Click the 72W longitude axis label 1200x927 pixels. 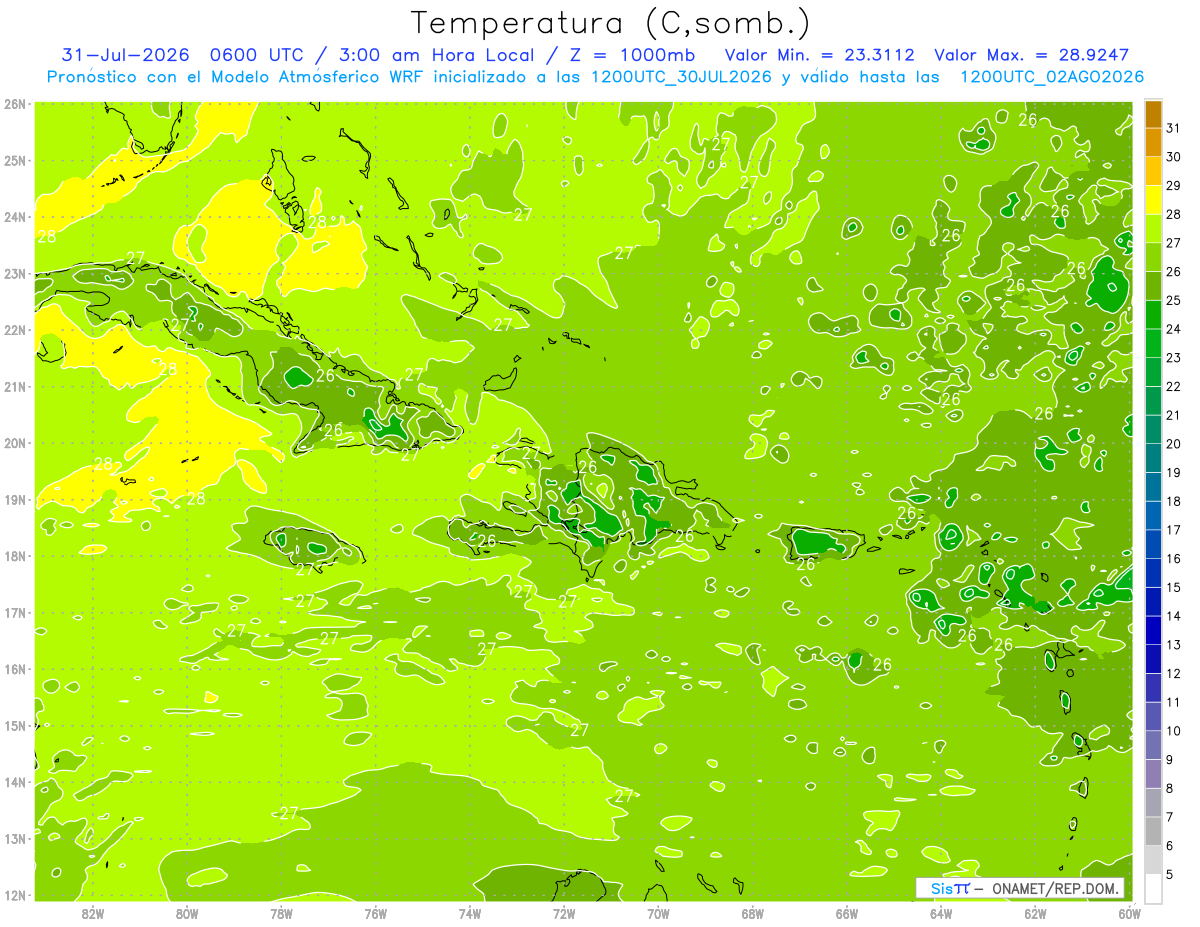point(564,913)
